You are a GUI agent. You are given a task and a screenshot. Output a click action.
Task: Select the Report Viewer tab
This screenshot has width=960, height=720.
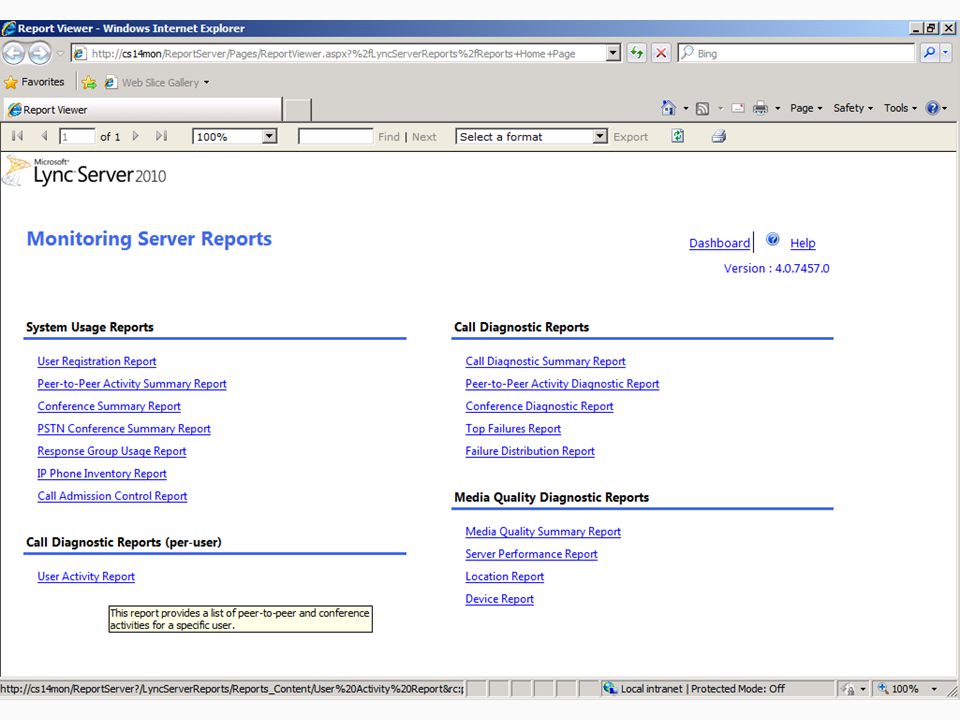coord(142,110)
